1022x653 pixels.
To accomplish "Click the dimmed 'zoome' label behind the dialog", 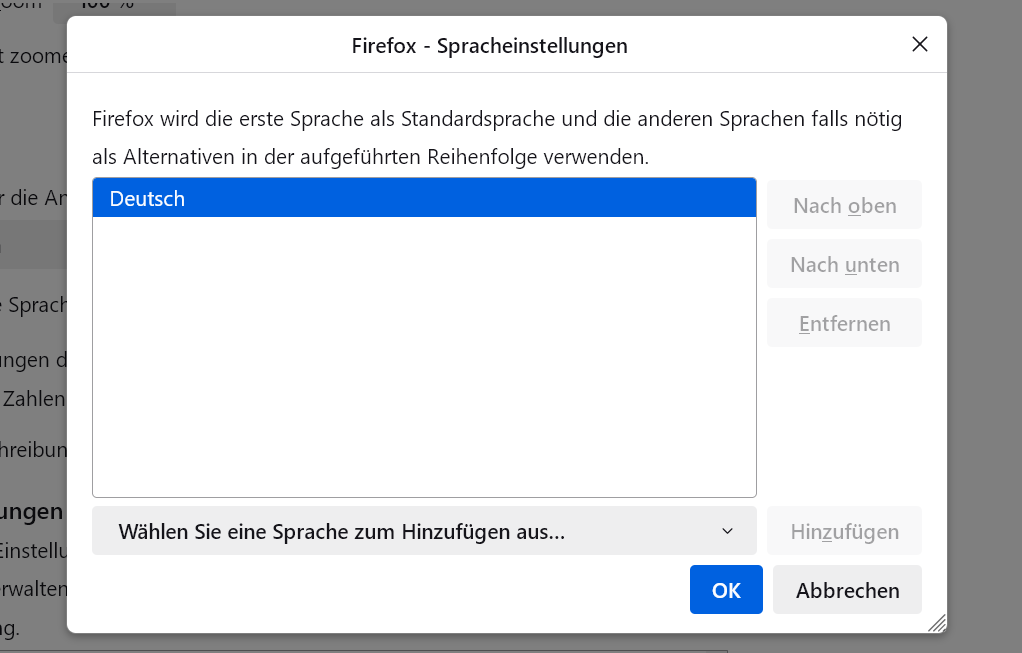I will pos(35,57).
